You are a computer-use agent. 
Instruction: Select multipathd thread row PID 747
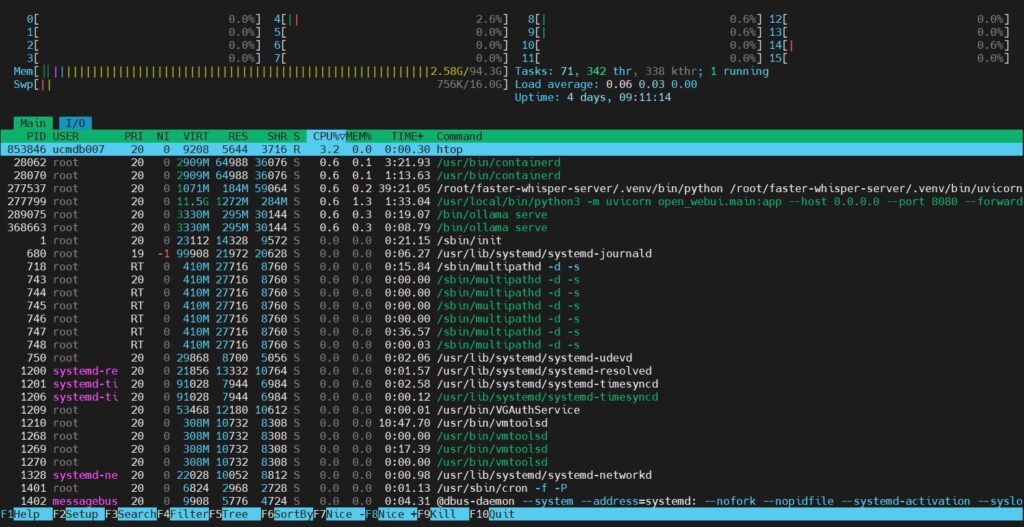512,332
